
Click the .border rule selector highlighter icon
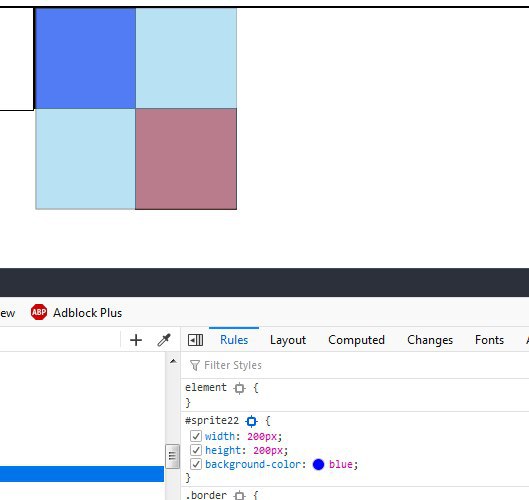pyautogui.click(x=240, y=495)
